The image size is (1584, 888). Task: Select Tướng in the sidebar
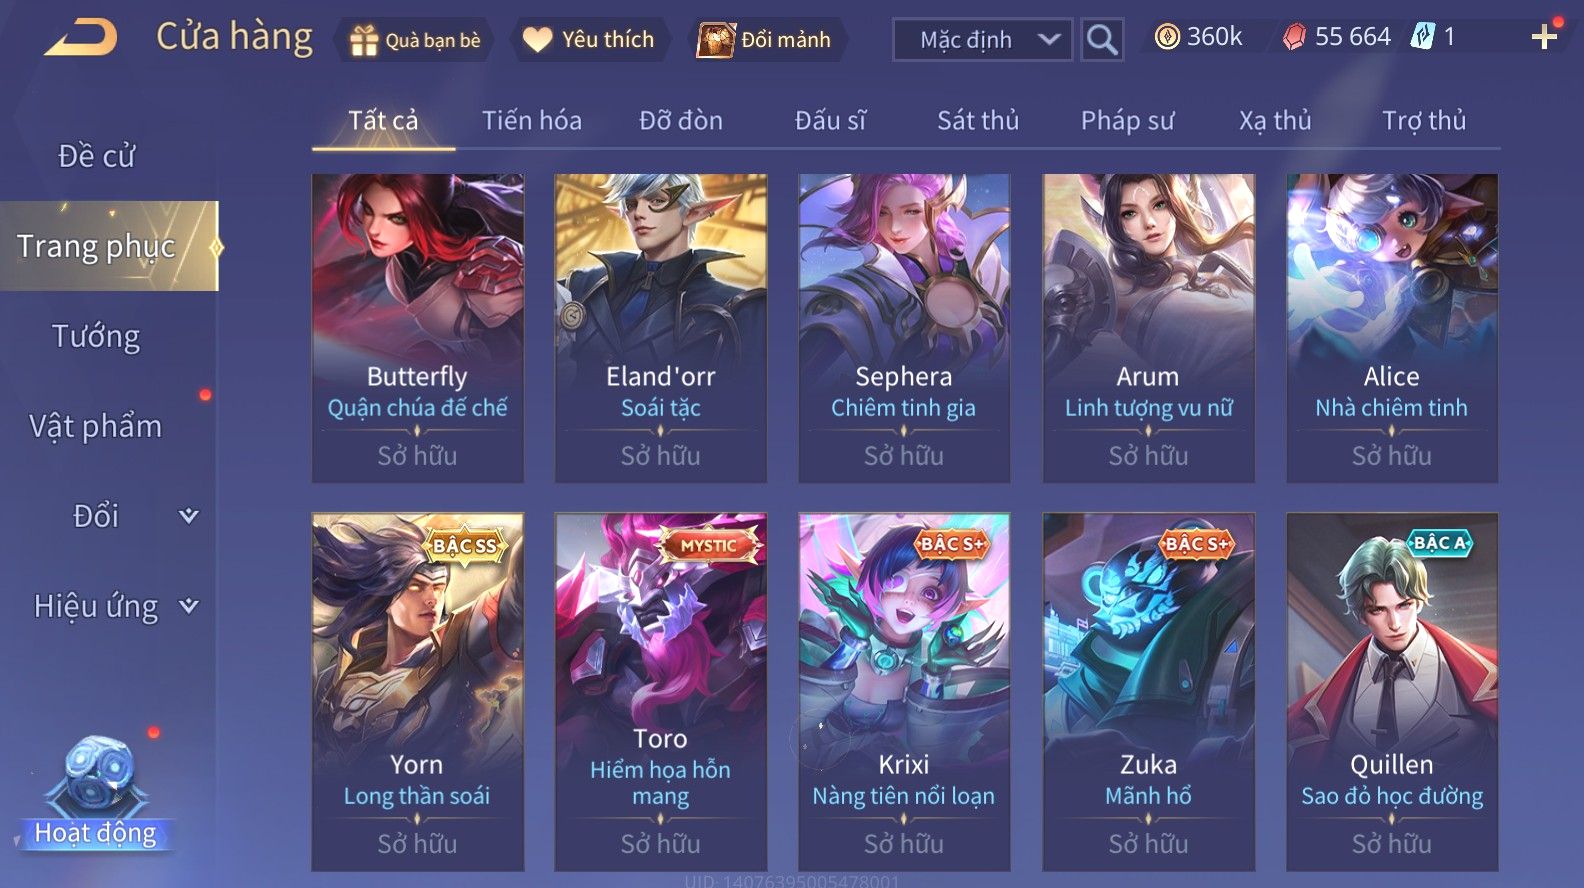click(96, 336)
